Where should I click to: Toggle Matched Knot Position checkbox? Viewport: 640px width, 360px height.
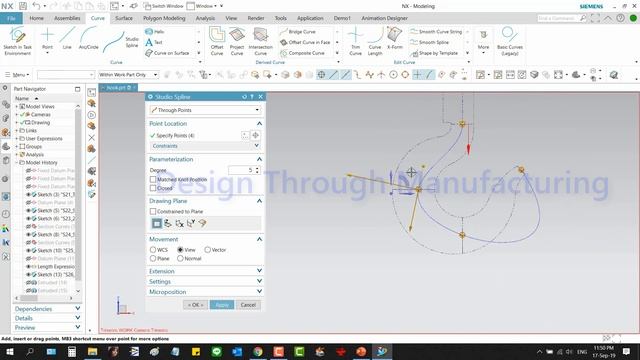tap(153, 179)
